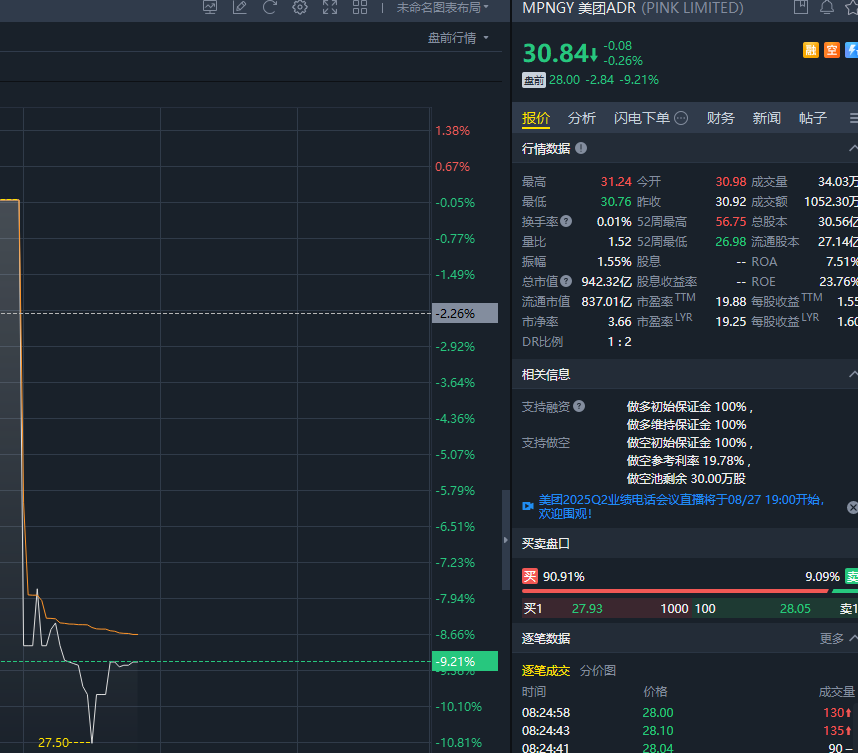Click the 1.38% top axis label

pyautogui.click(x=453, y=131)
